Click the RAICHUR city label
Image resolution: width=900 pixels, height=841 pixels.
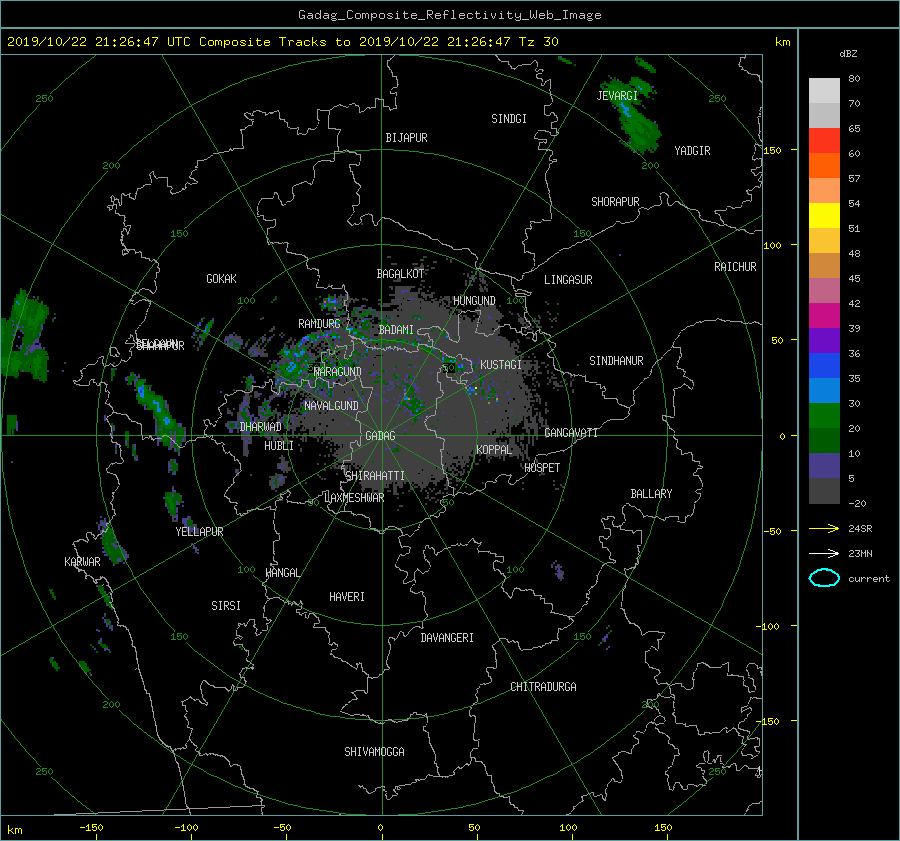[735, 267]
